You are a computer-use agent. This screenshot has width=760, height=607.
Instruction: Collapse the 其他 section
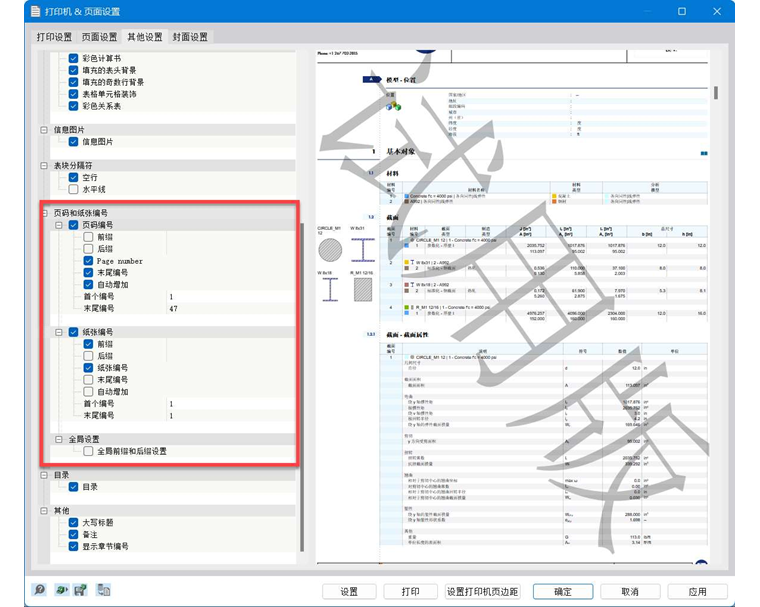[44, 511]
